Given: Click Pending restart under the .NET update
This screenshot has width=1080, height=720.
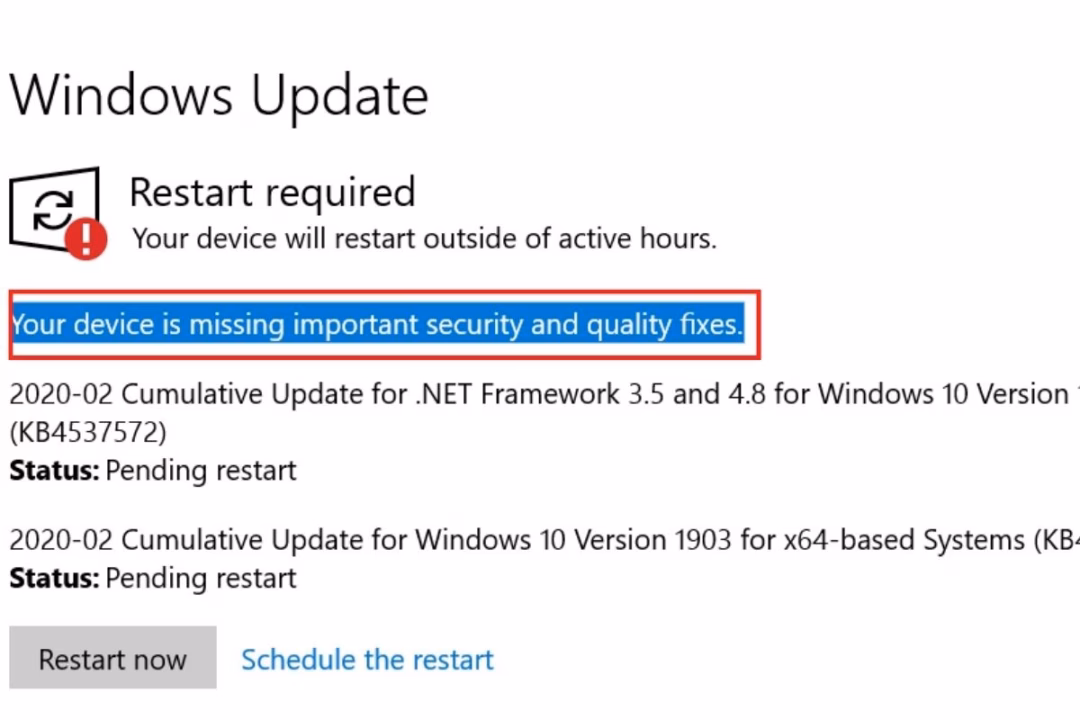Looking at the screenshot, I should (x=201, y=470).
